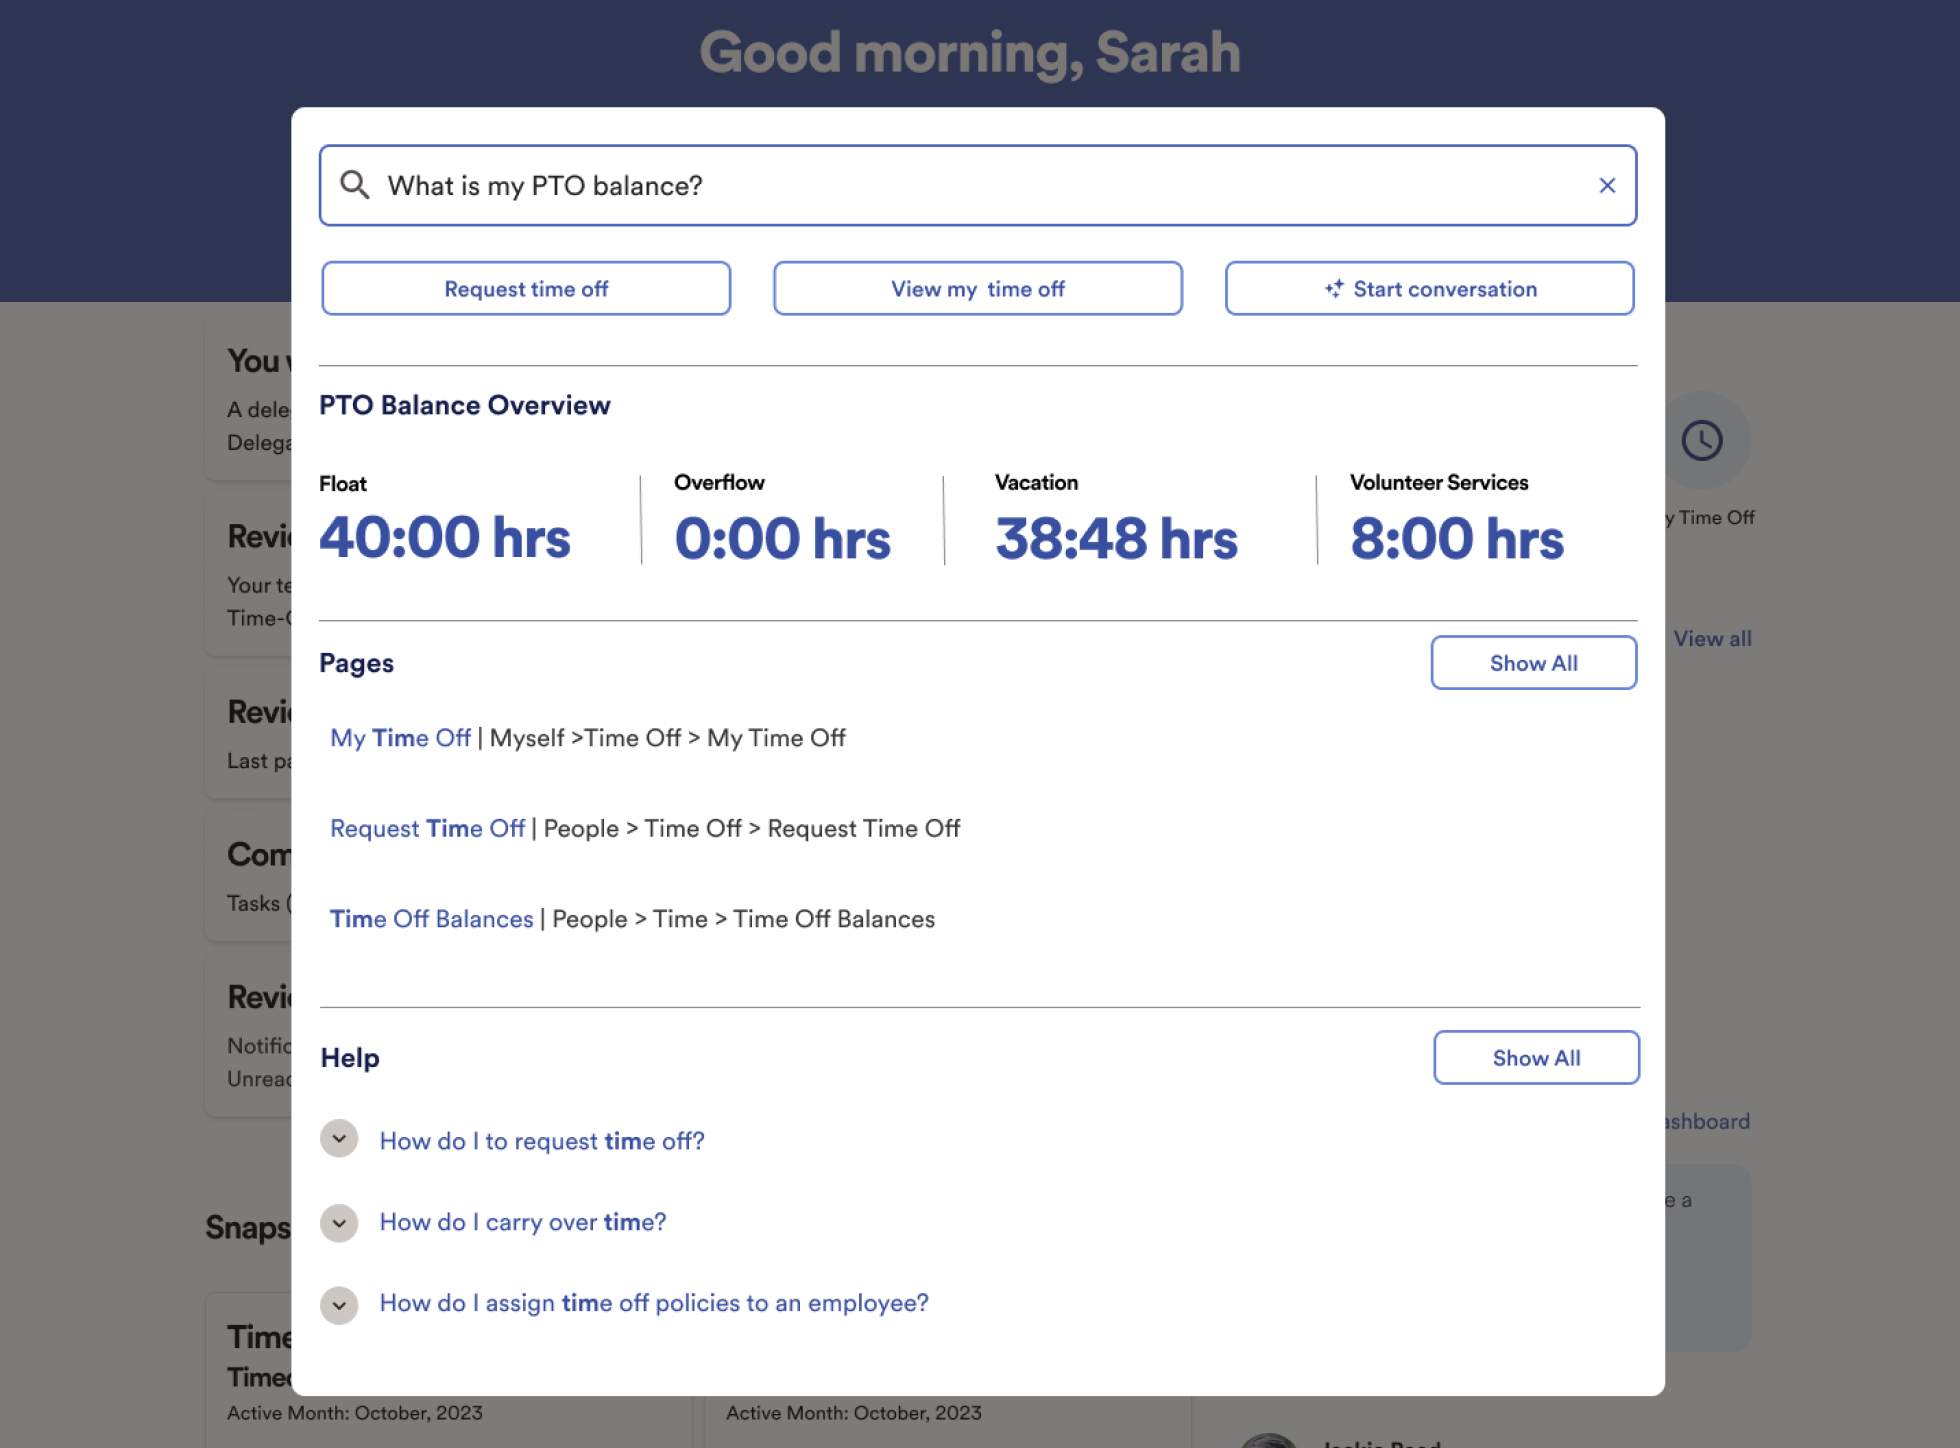This screenshot has width=1960, height=1448.
Task: Click the Vacation 38:48 hrs balance
Action: pyautogui.click(x=1115, y=538)
